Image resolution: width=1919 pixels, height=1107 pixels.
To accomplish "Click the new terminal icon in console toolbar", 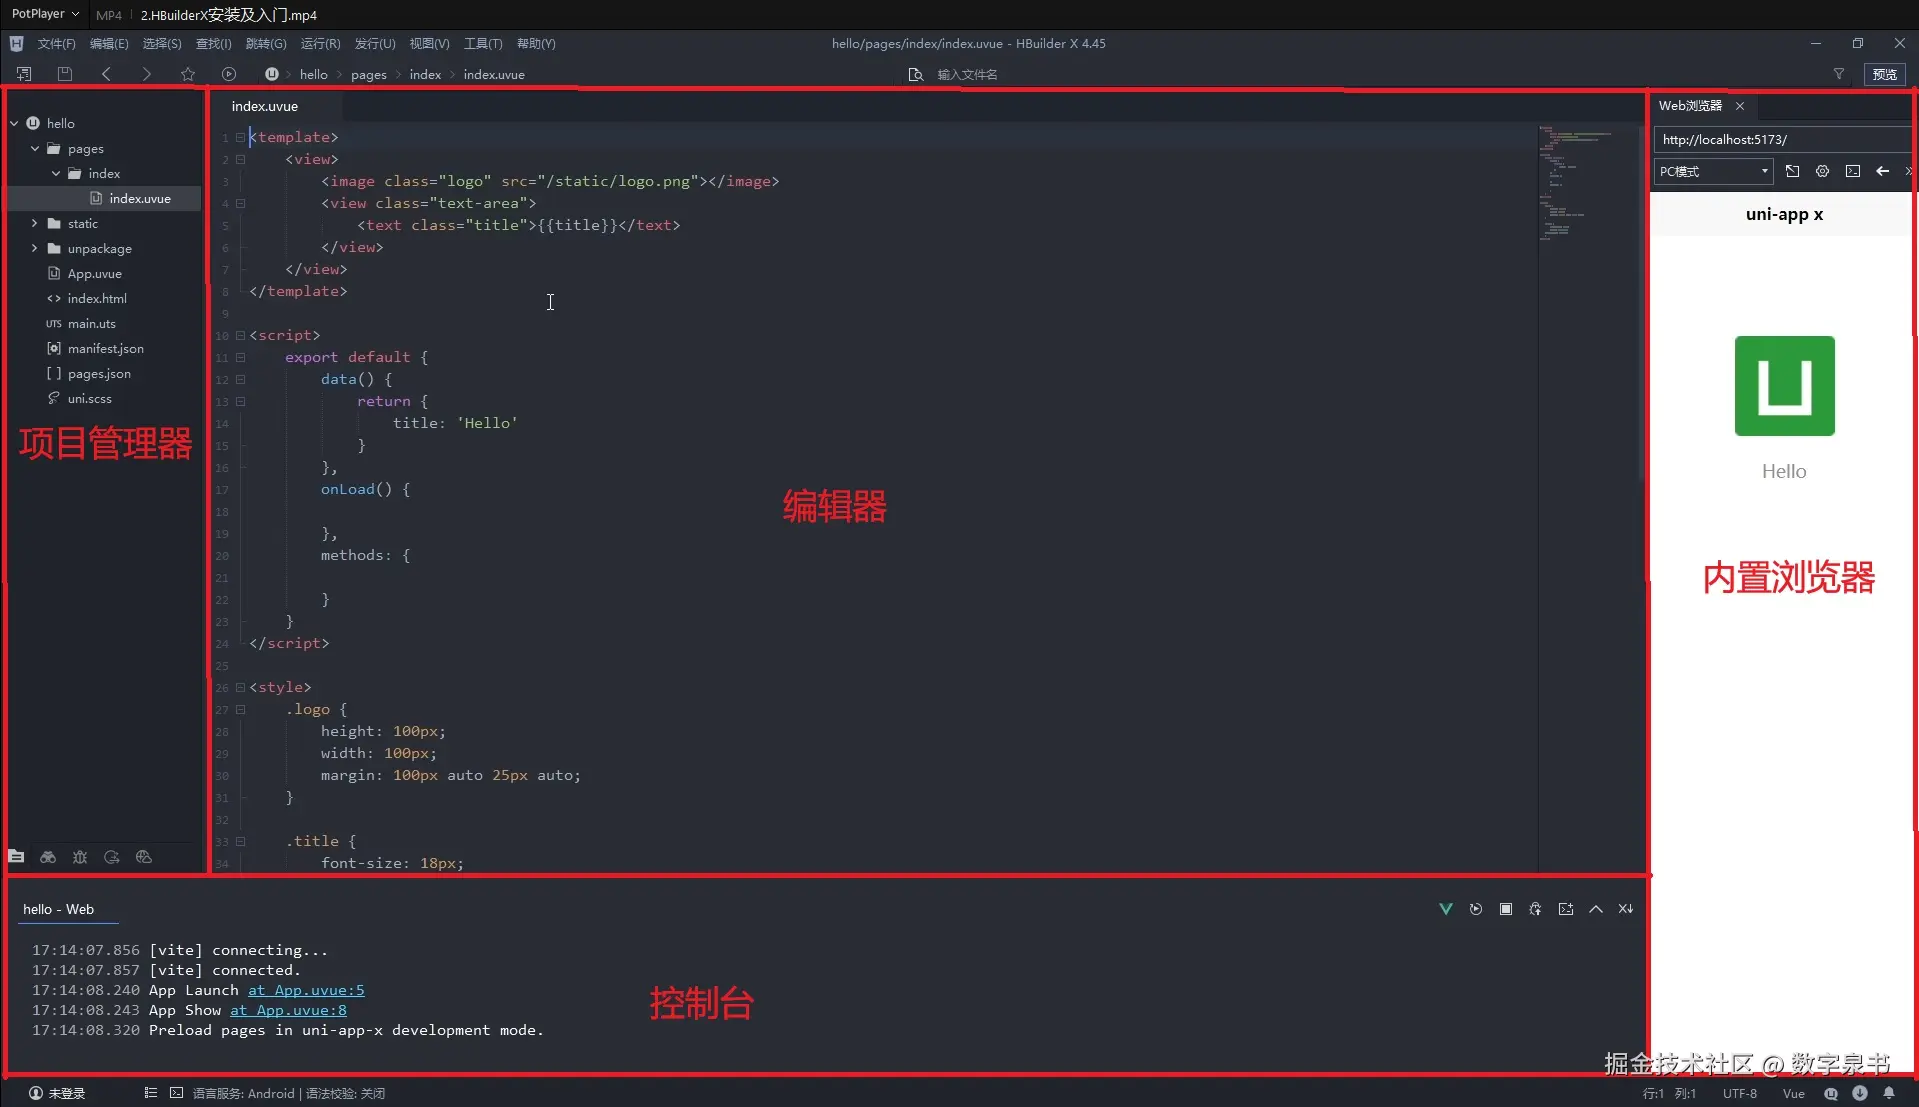I will tap(1566, 909).
